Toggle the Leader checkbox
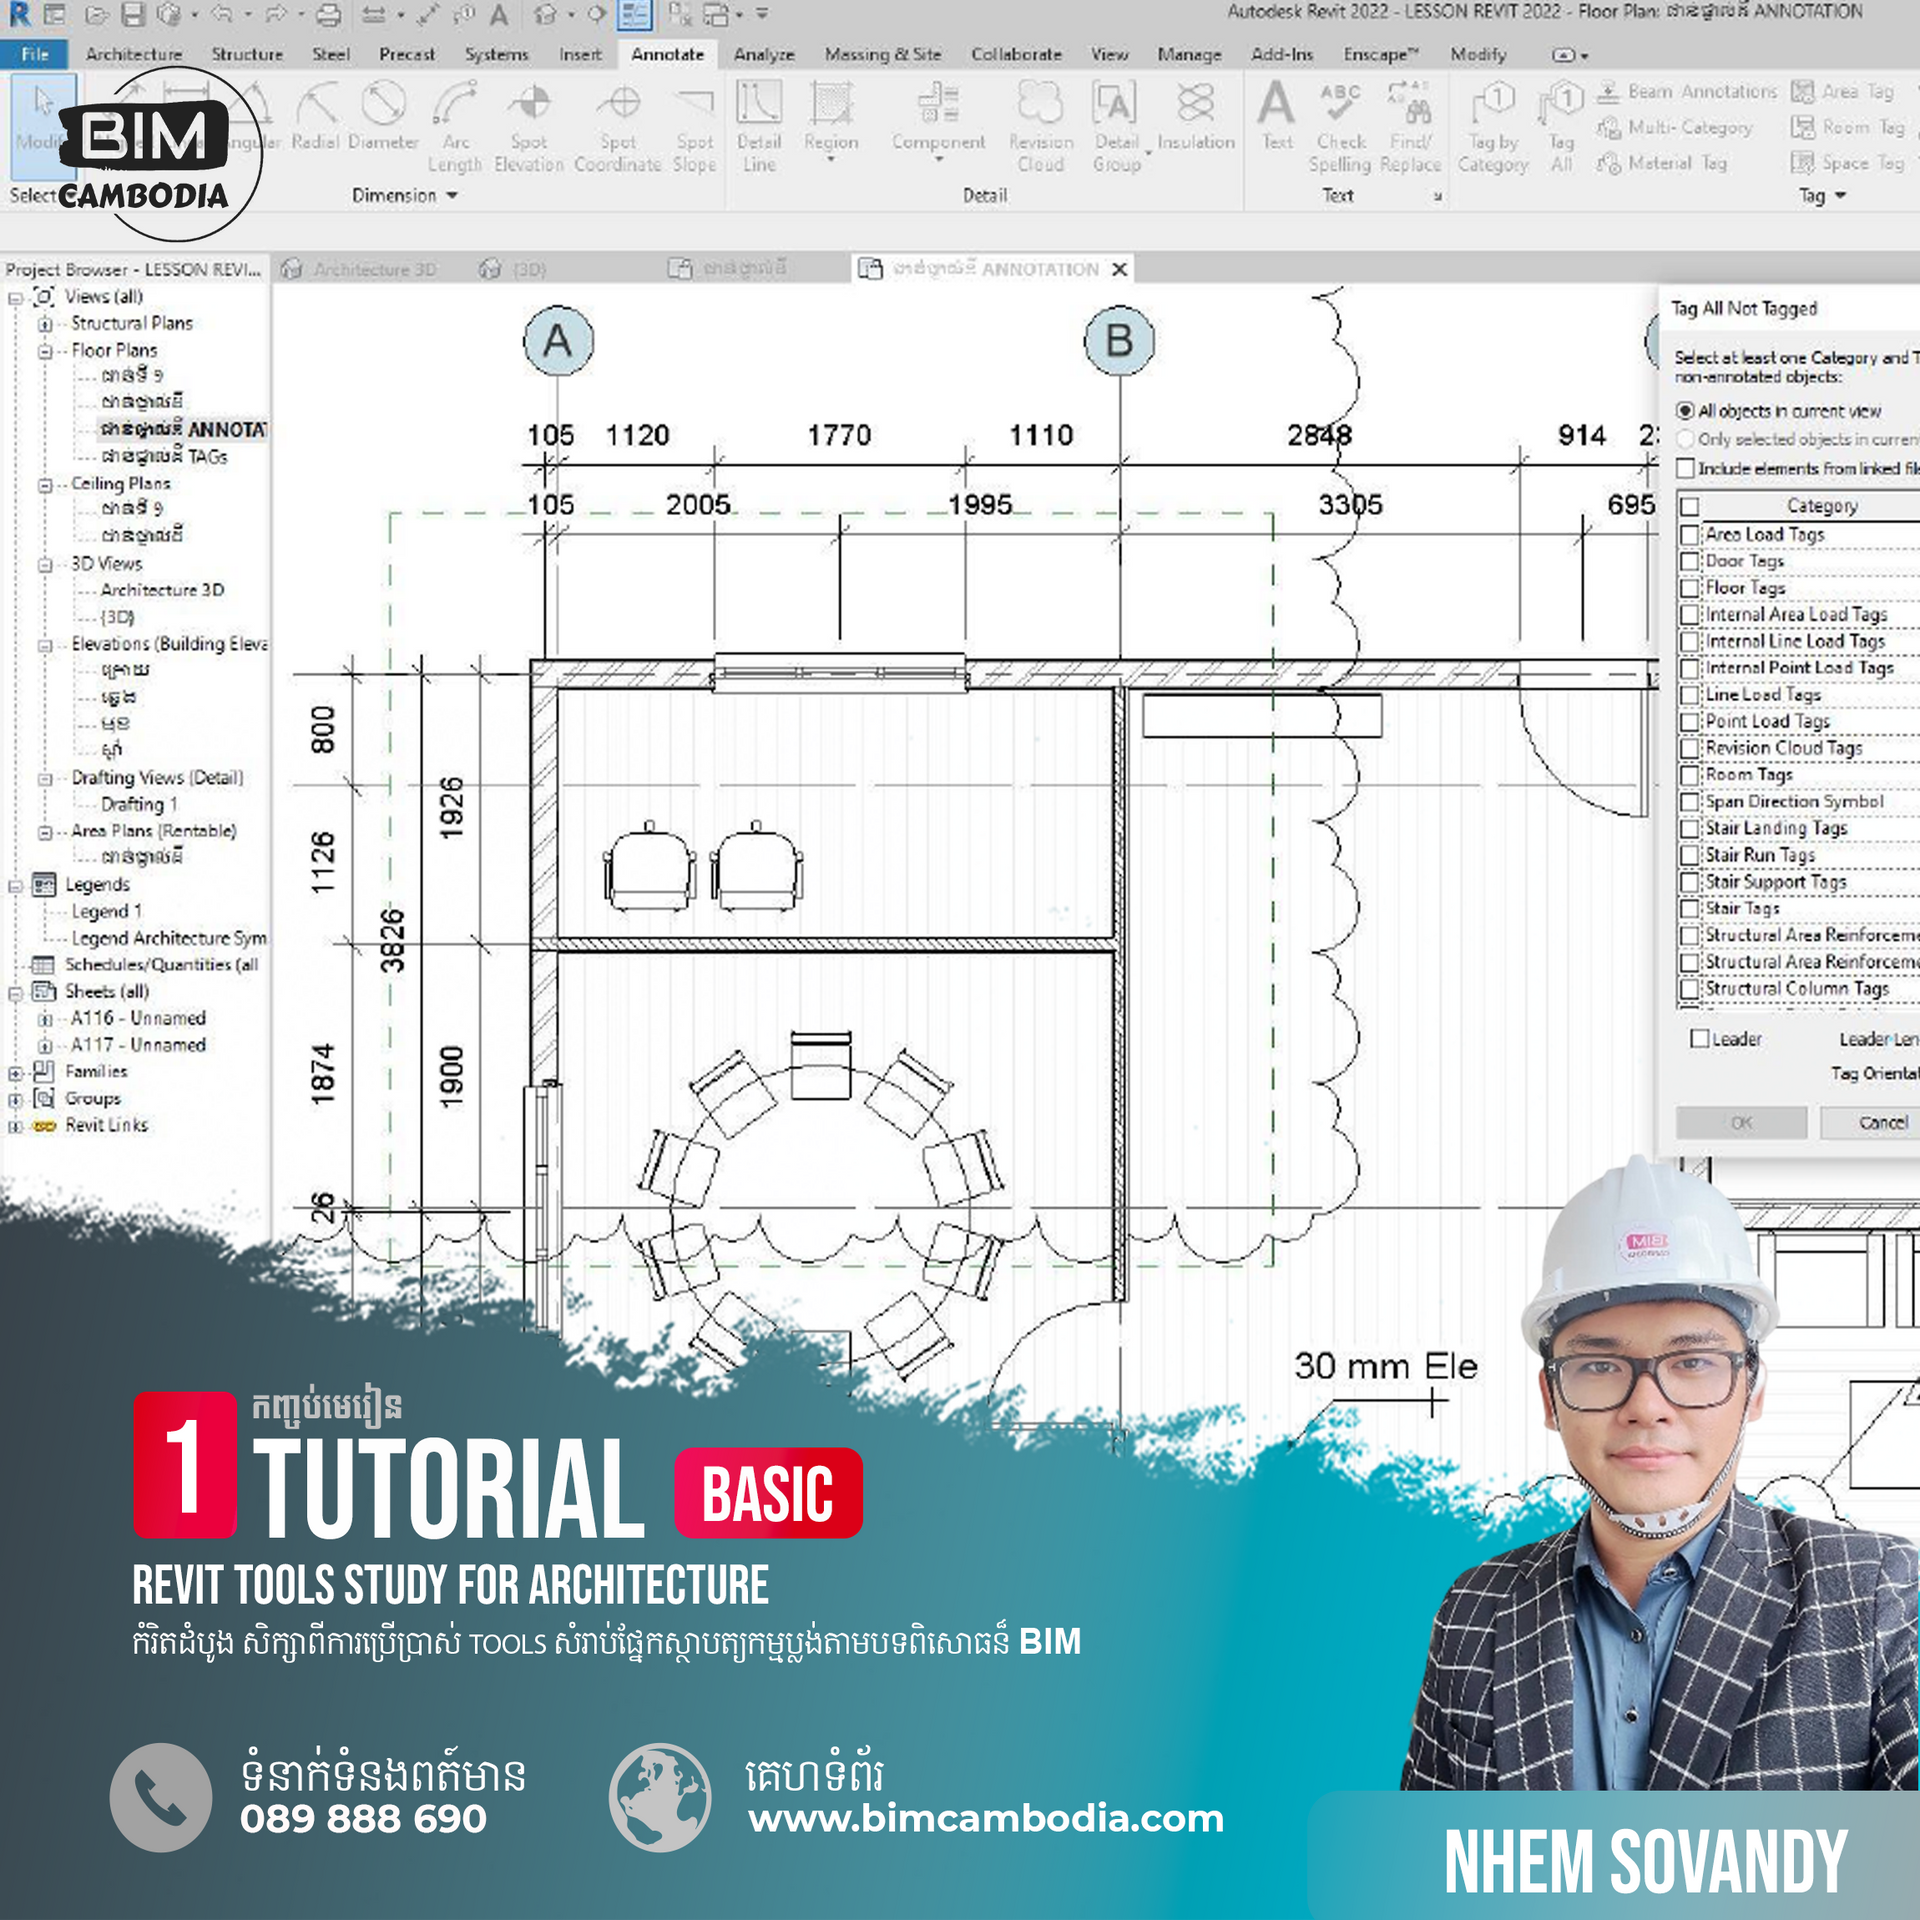The image size is (1920, 1920). 1699,1039
